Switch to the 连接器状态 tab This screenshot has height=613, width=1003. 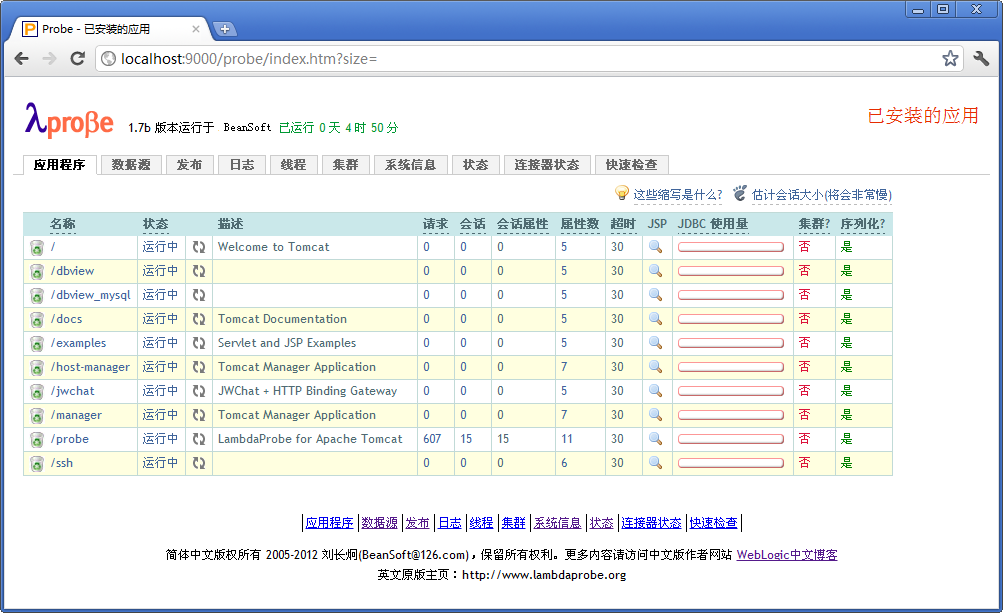point(546,164)
